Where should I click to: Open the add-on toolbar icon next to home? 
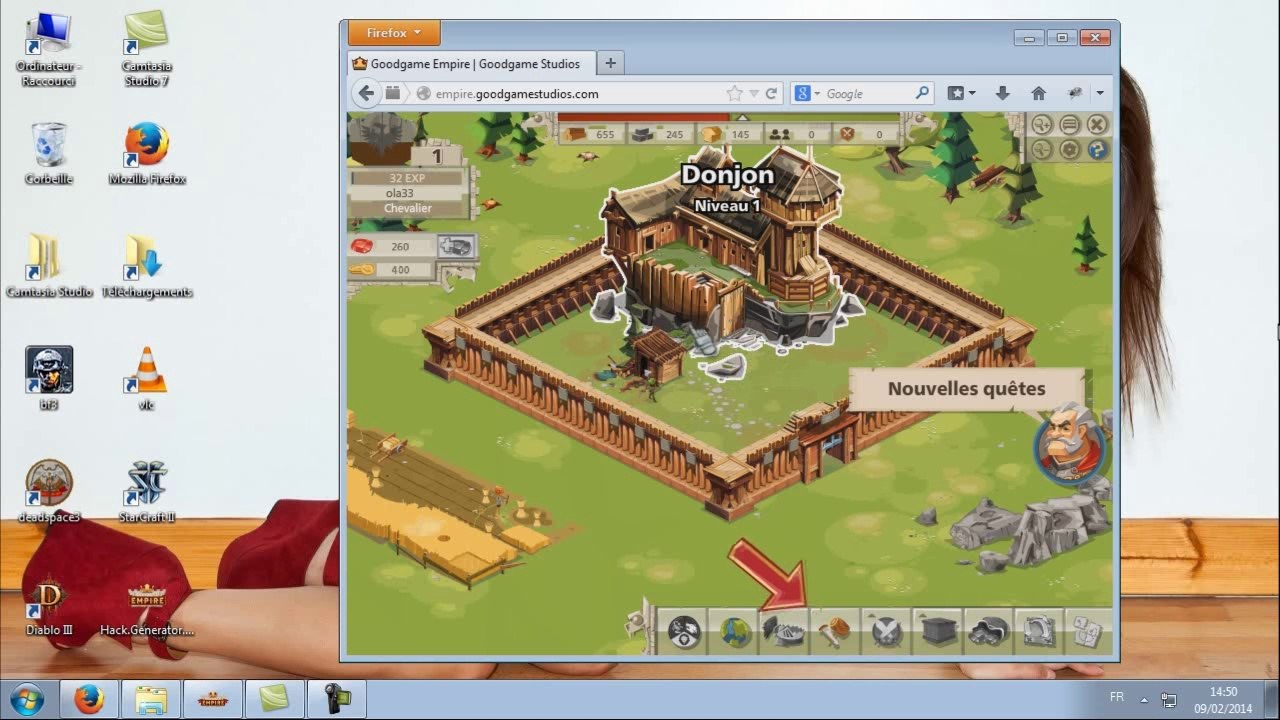pos(1075,93)
